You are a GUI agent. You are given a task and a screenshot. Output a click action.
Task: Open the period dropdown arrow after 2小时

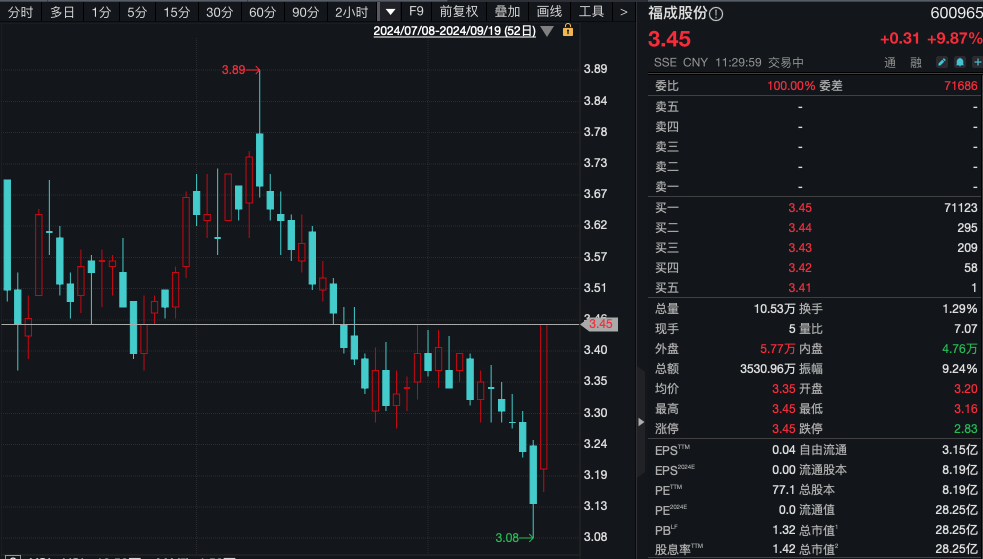point(390,12)
